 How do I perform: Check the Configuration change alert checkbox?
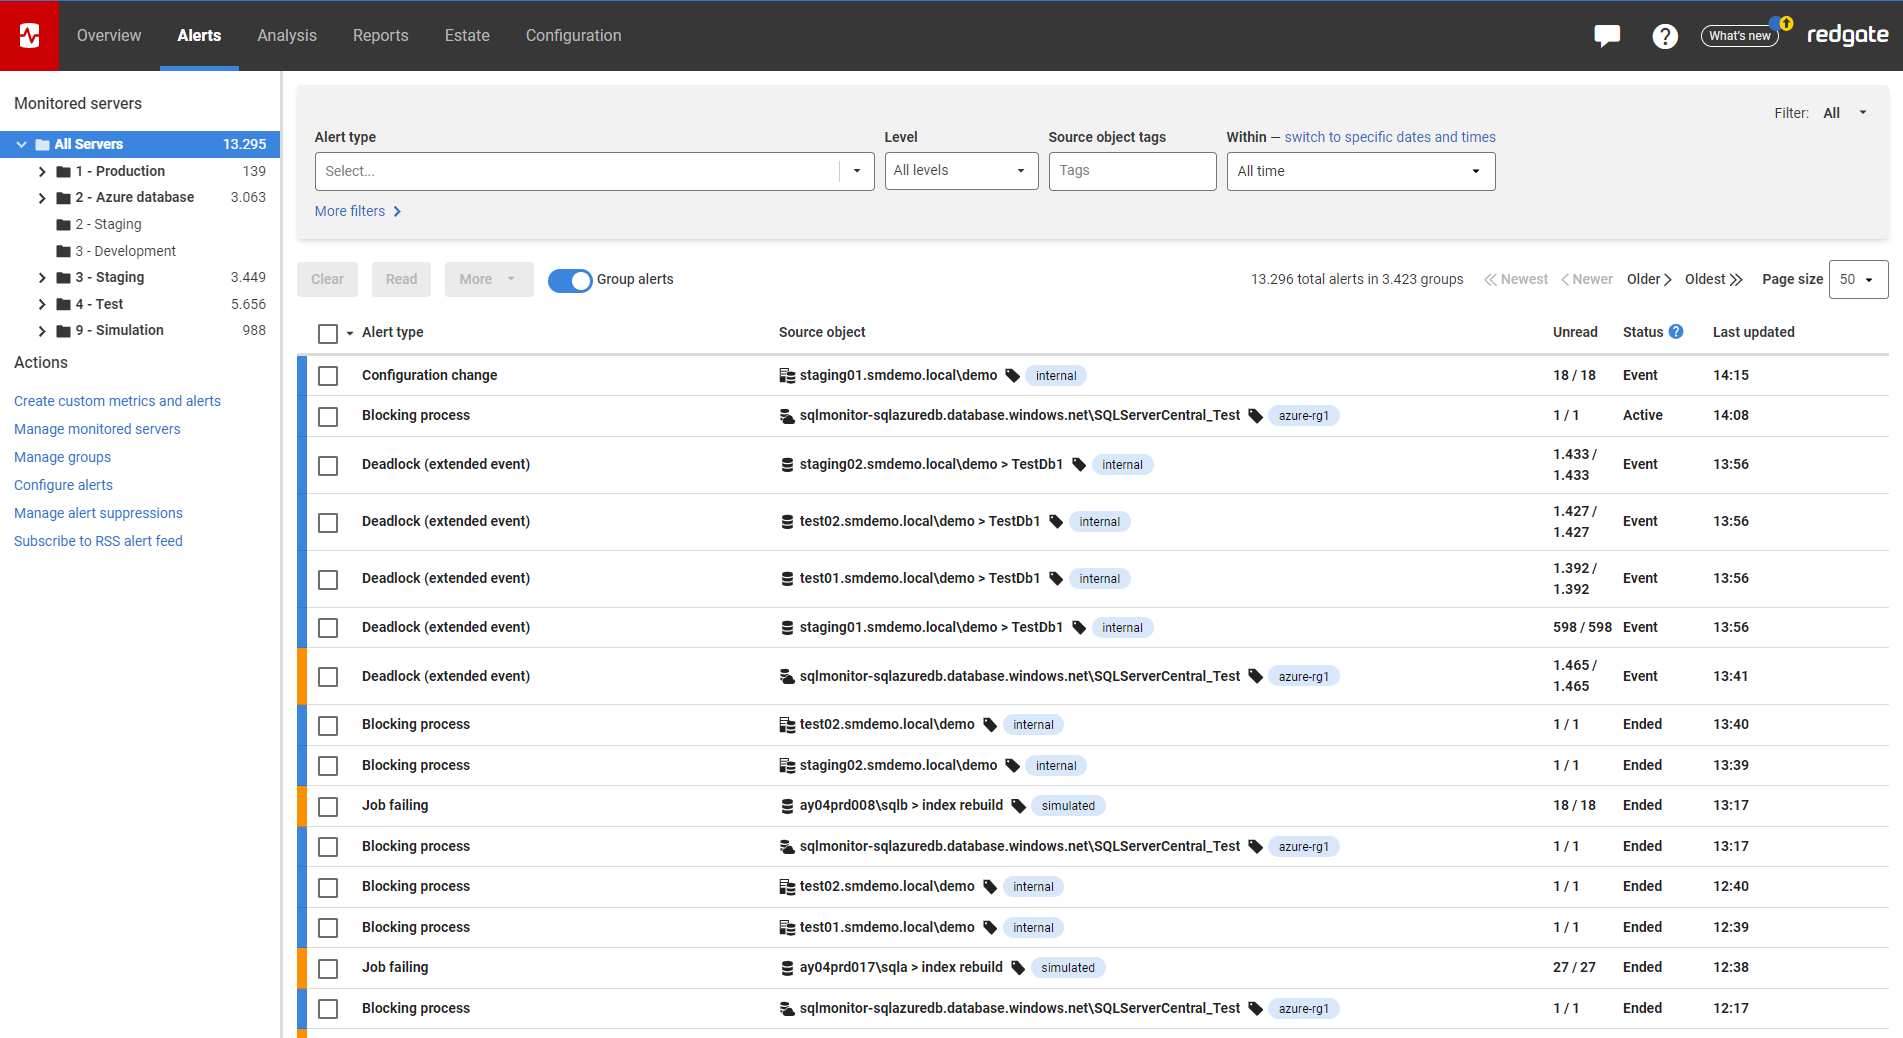(x=328, y=376)
